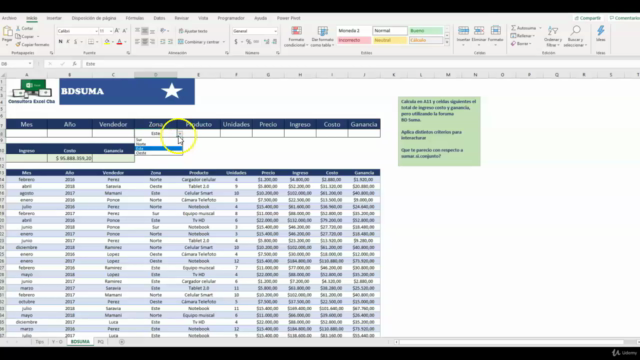Open the Calibri font name dropdown

pyautogui.click(x=96, y=31)
